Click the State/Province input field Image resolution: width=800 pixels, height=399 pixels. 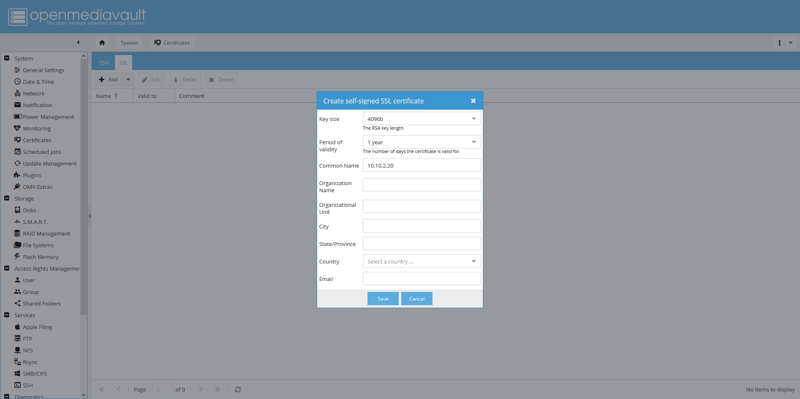421,244
